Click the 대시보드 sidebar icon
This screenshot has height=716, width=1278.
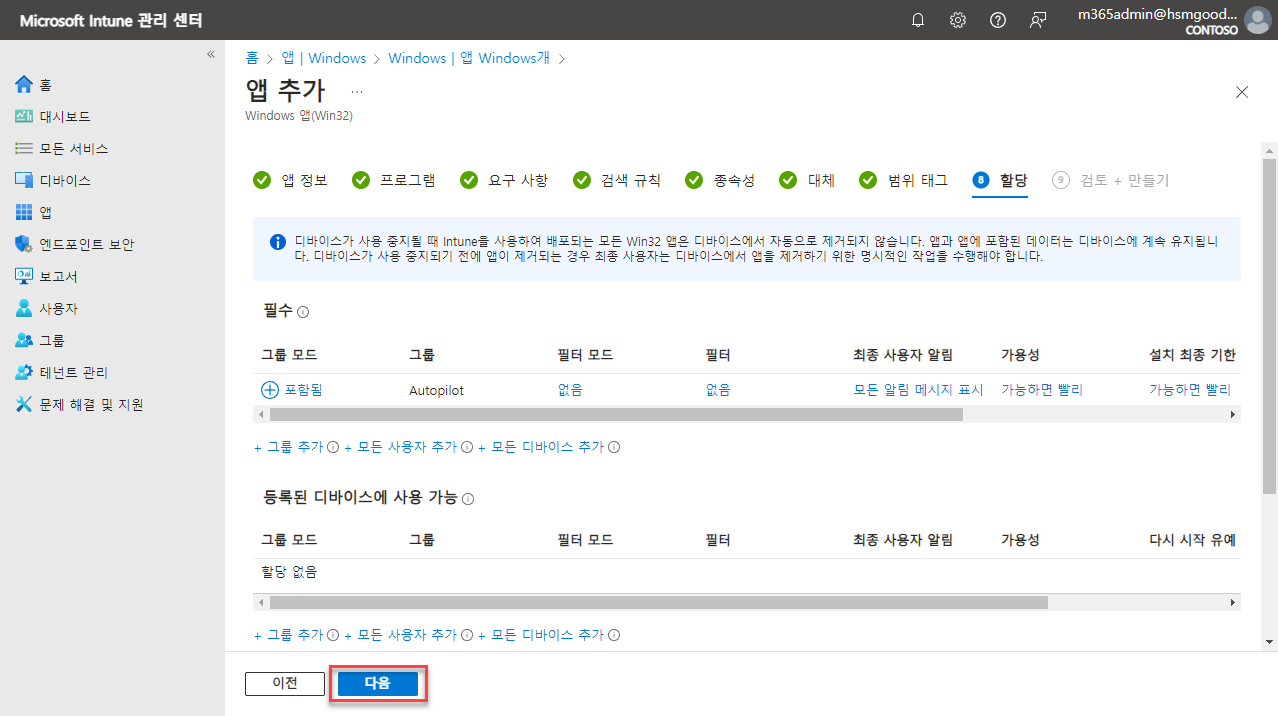point(25,116)
